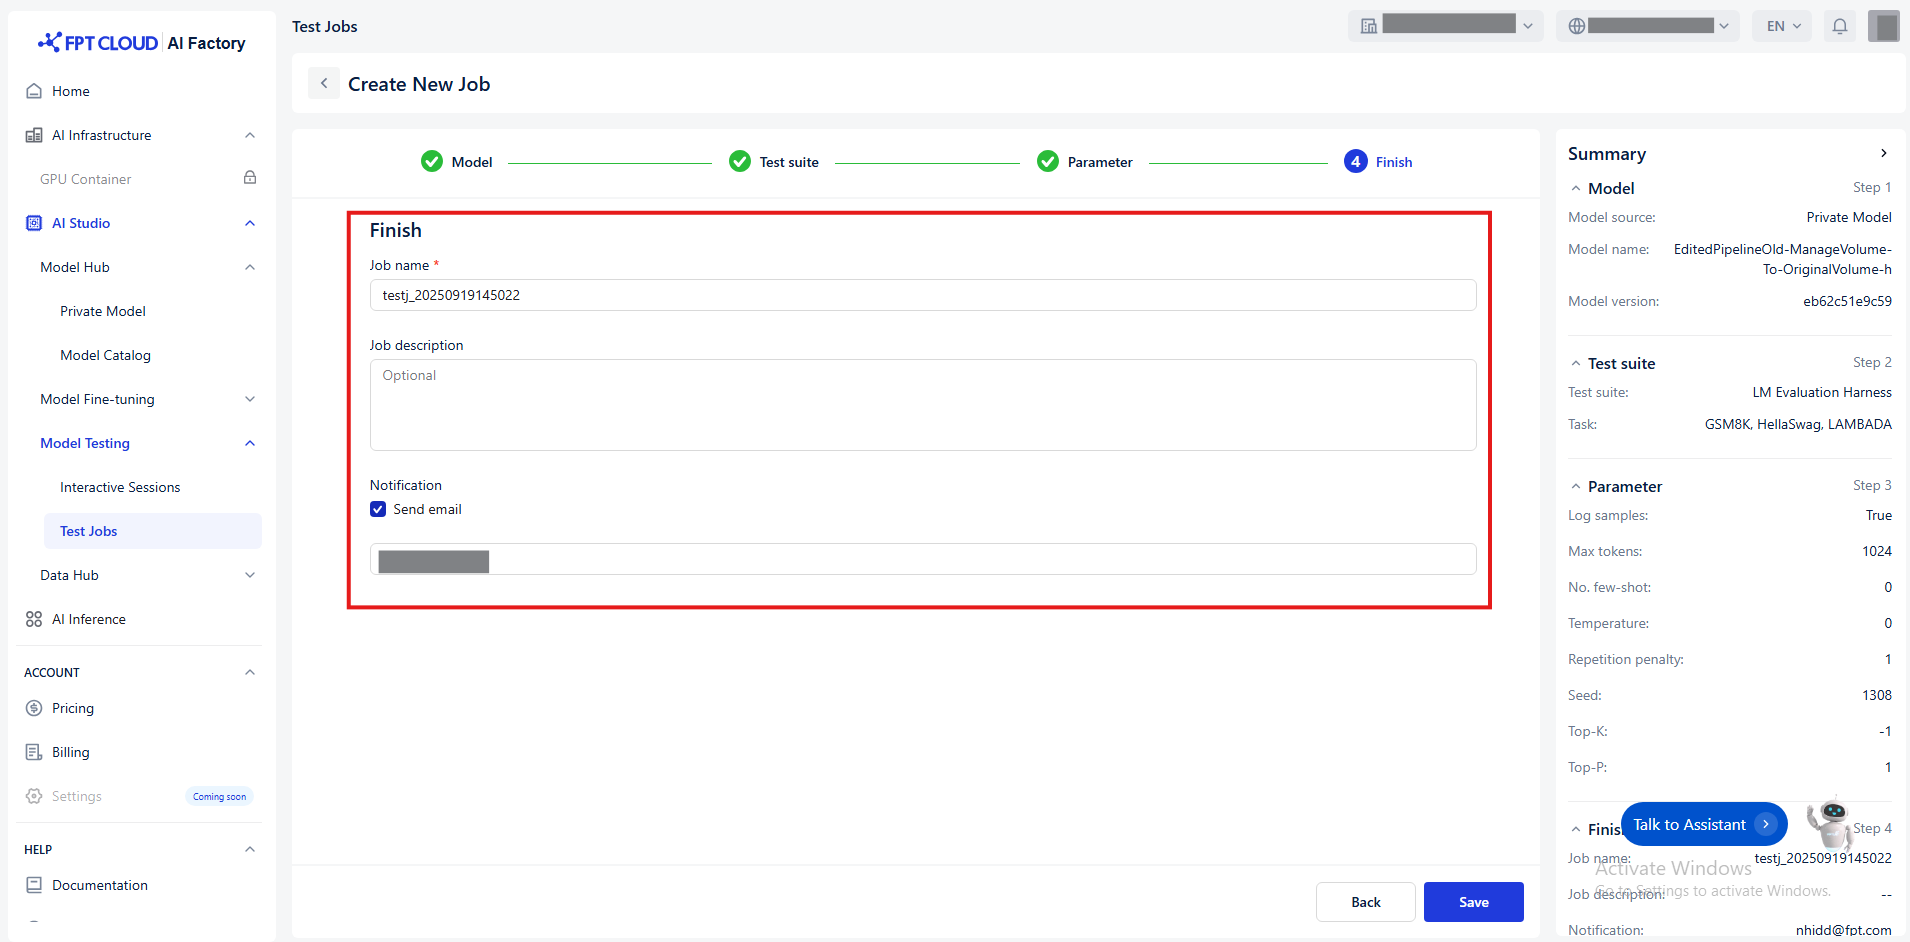Click the back arrow beside Create New Job
The height and width of the screenshot is (942, 1910).
[x=324, y=84]
